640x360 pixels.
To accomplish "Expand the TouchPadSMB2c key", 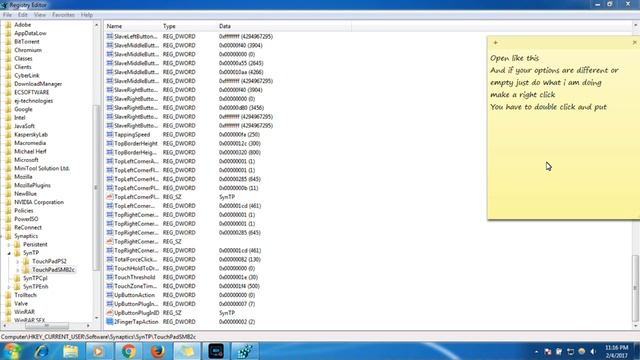I will pyautogui.click(x=18, y=270).
